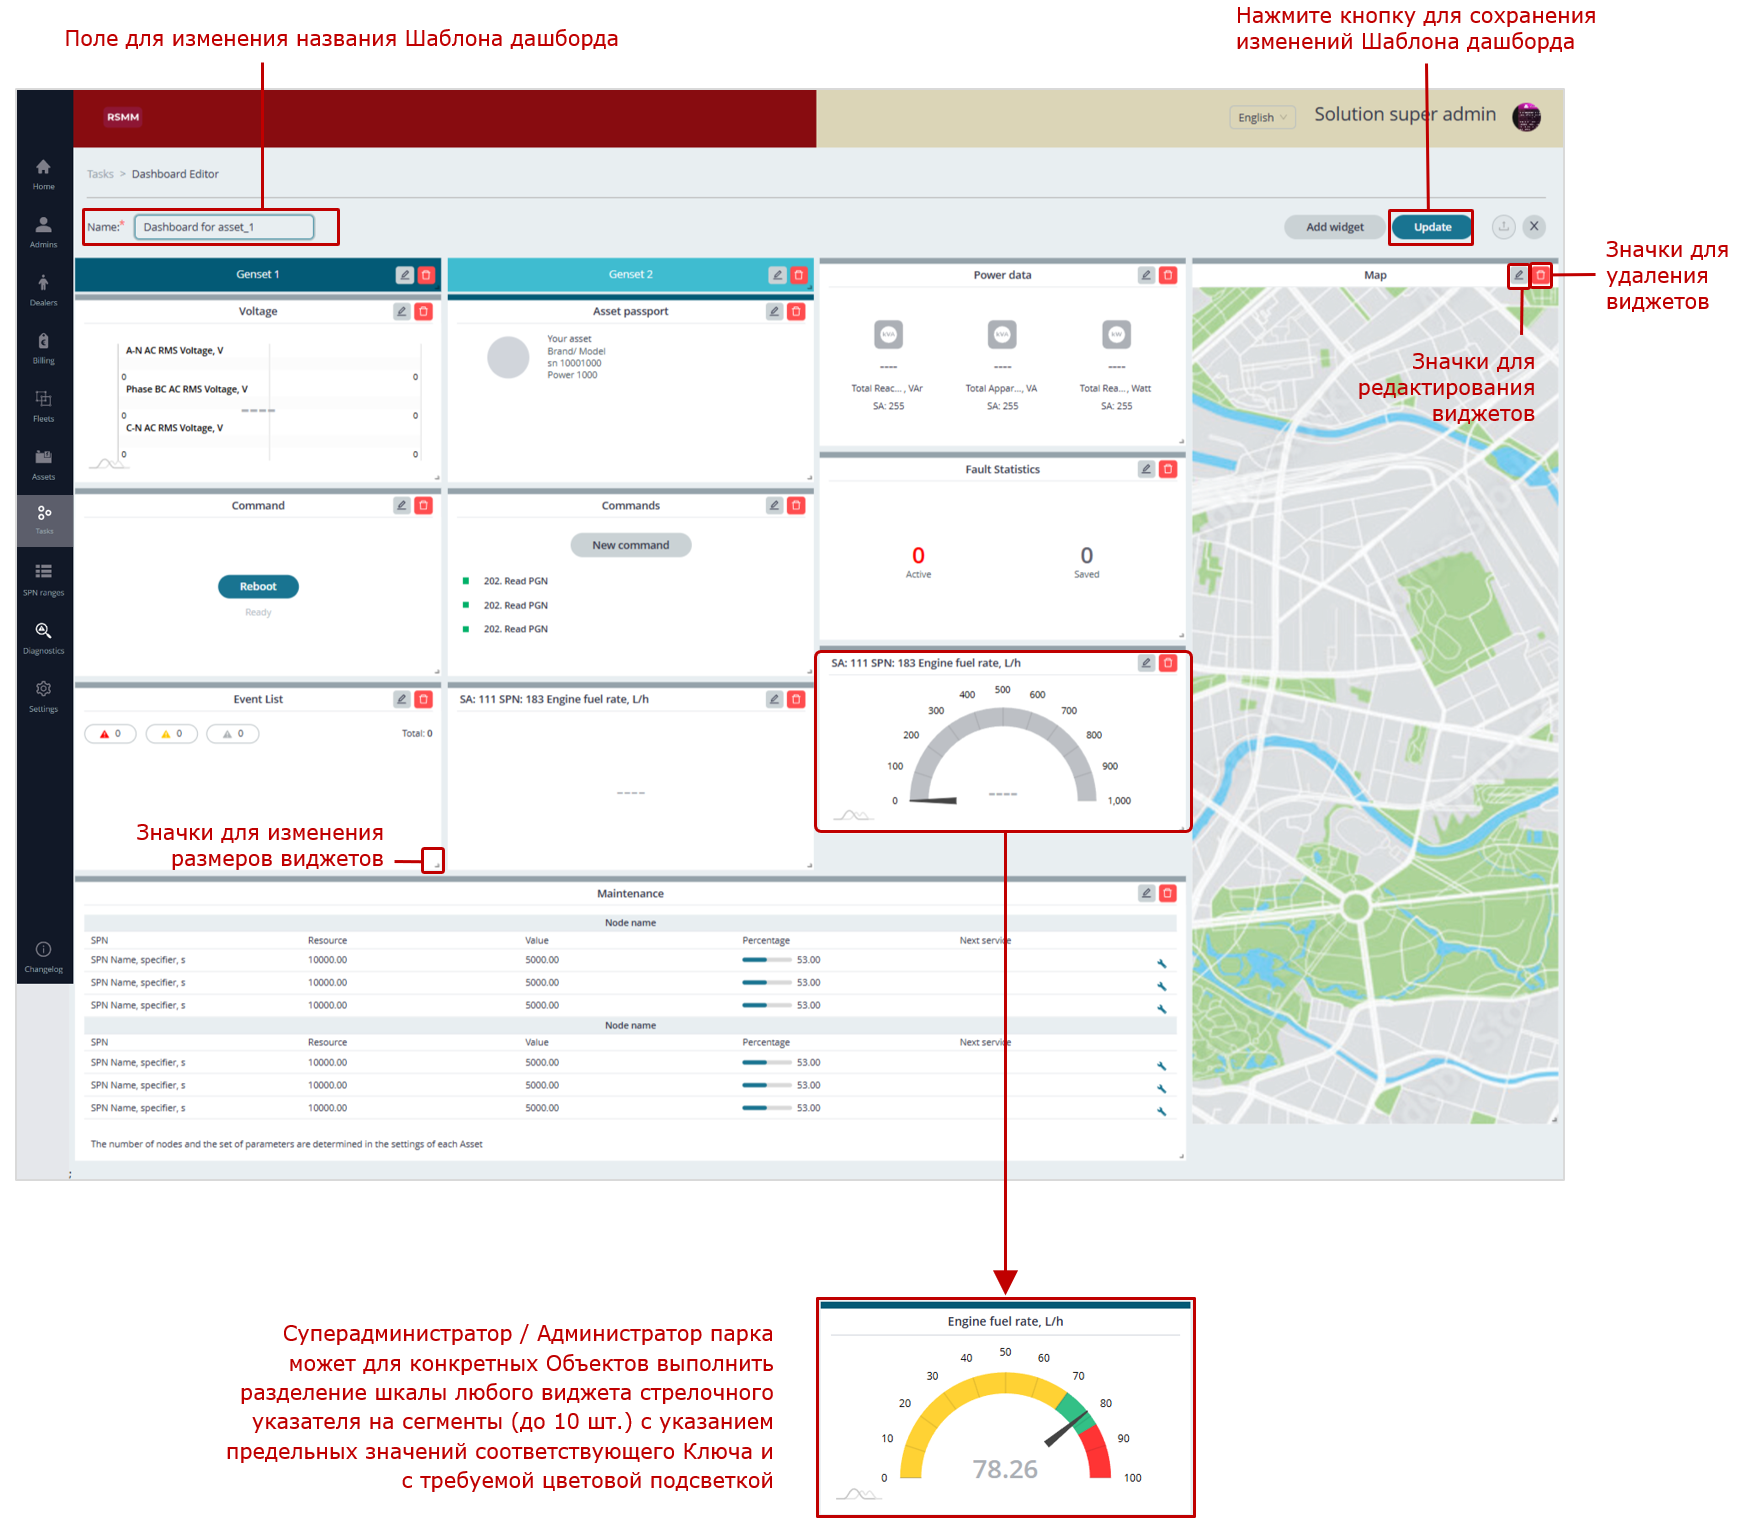Click the Settings gear in sidebar
Image resolution: width=1743 pixels, height=1534 pixels.
click(43, 695)
